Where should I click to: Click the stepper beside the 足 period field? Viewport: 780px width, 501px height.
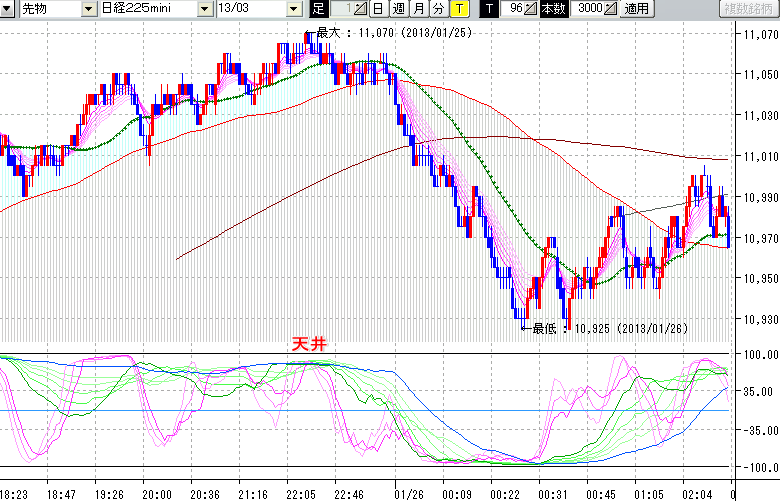pos(362,9)
